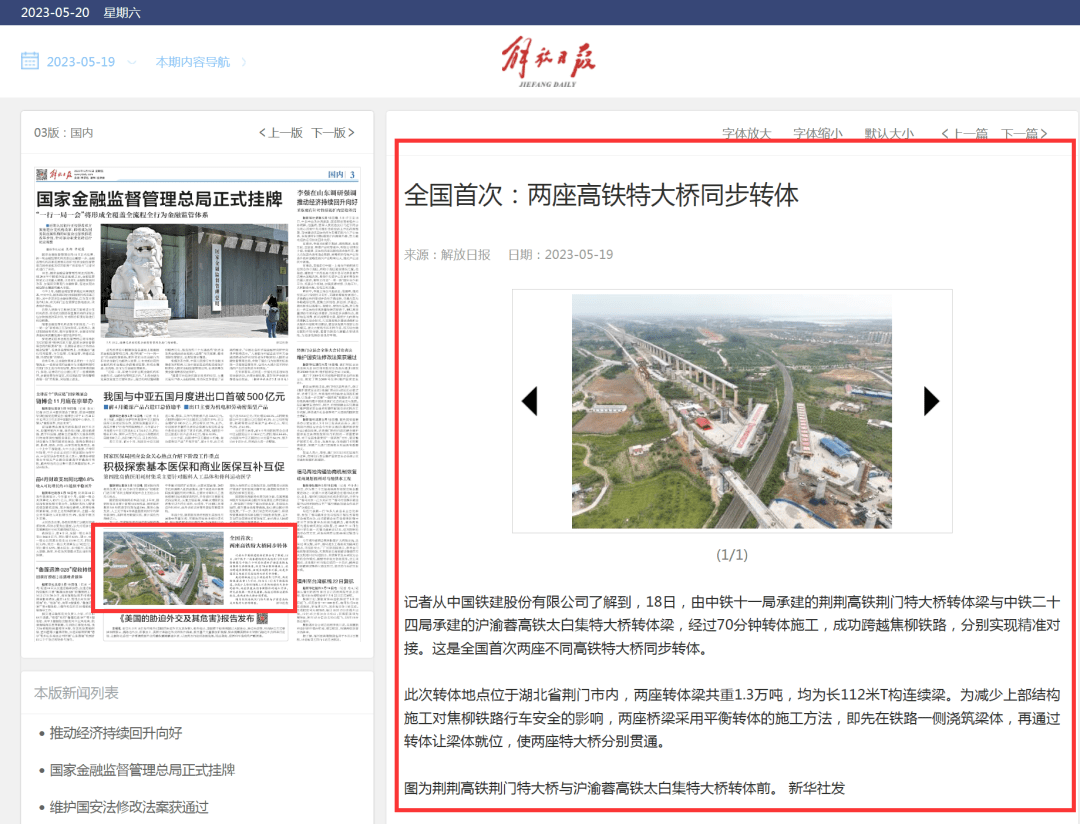Click the Jiefang Daily masthead logo
Image resolution: width=1080 pixels, height=824 pixels.
click(x=548, y=61)
